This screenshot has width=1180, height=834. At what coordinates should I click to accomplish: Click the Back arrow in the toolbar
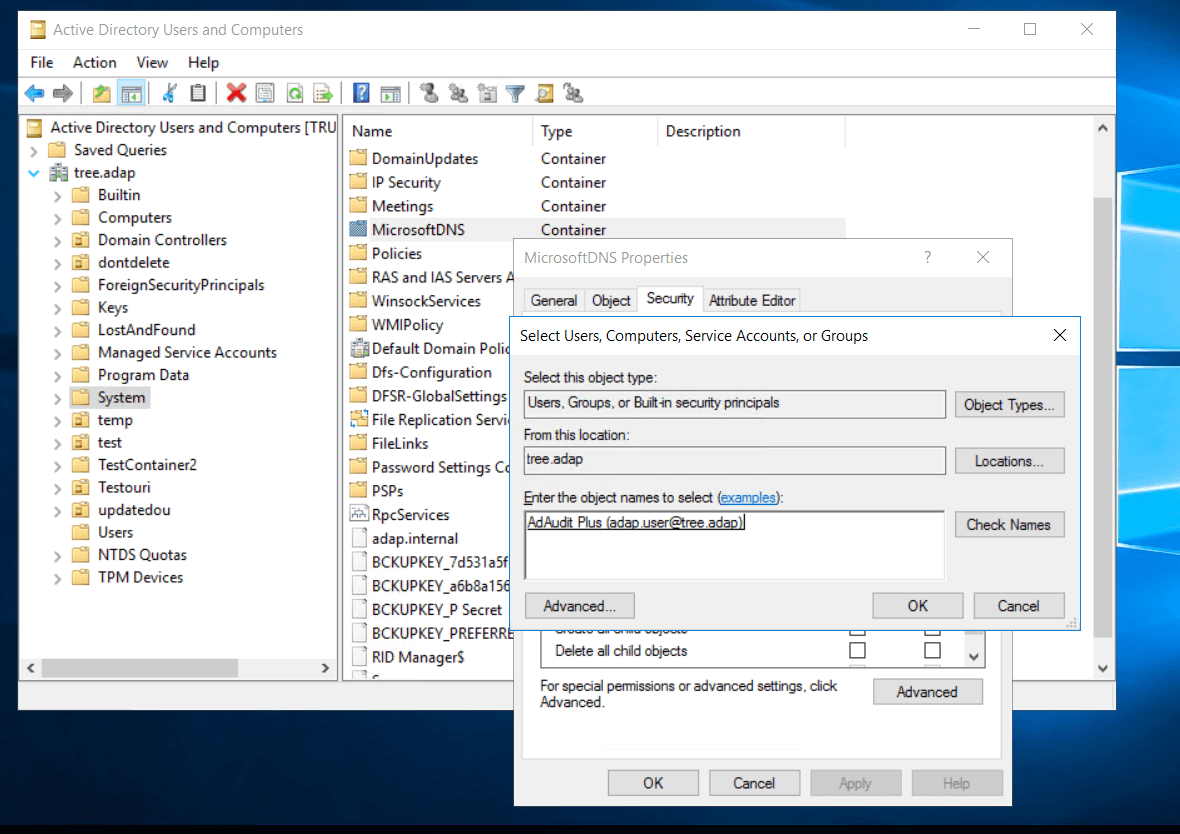(x=35, y=93)
